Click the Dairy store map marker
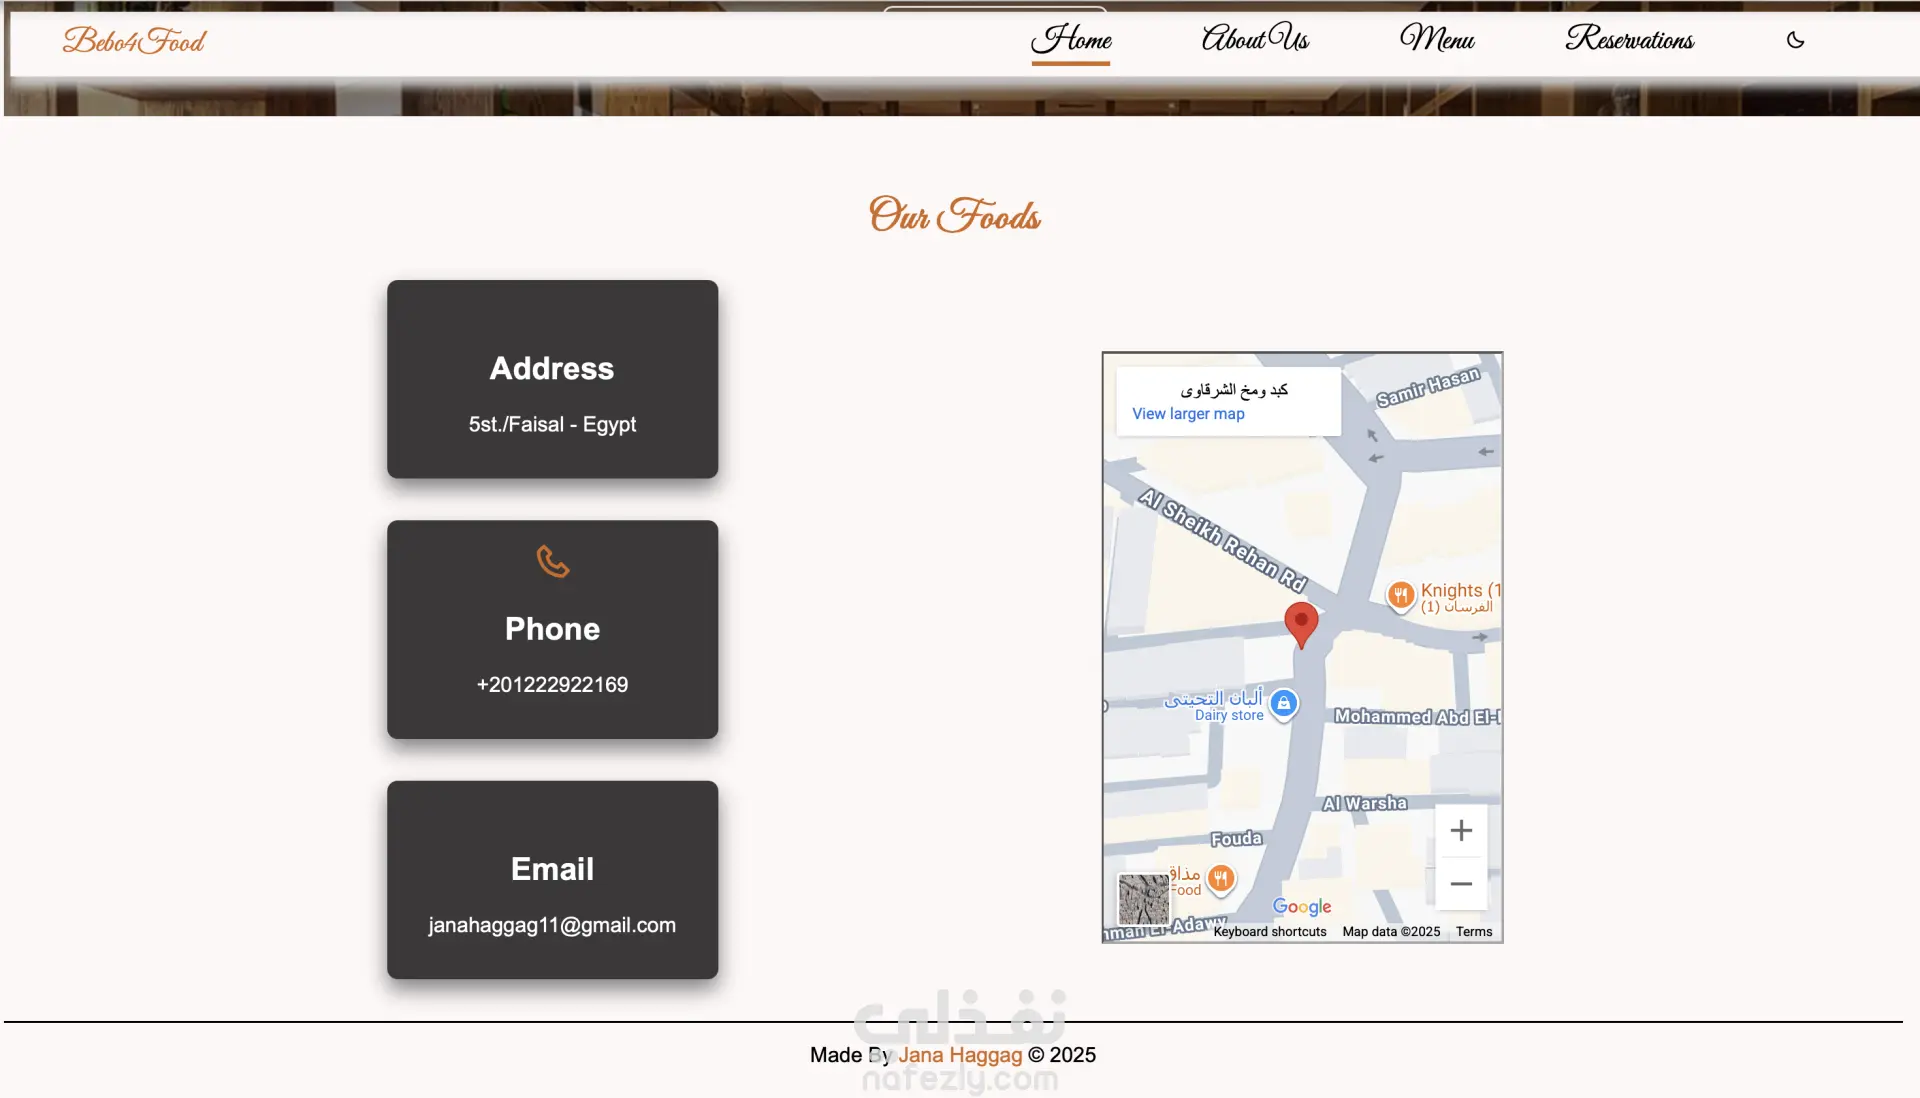Image resolution: width=1920 pixels, height=1098 pixels. (x=1284, y=703)
